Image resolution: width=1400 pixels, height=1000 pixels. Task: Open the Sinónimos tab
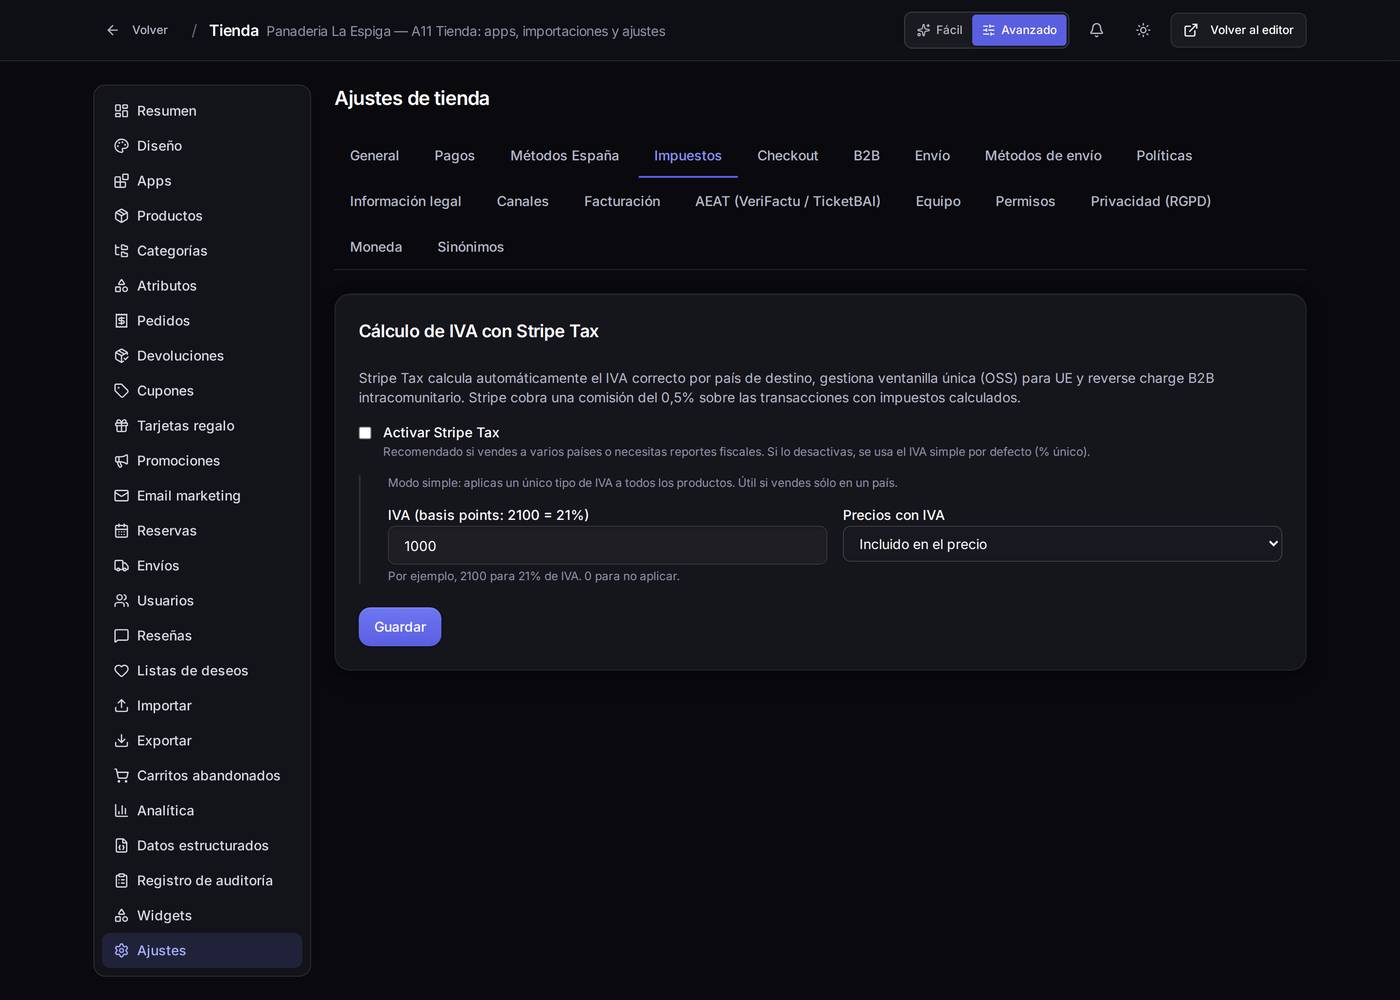[x=471, y=248]
